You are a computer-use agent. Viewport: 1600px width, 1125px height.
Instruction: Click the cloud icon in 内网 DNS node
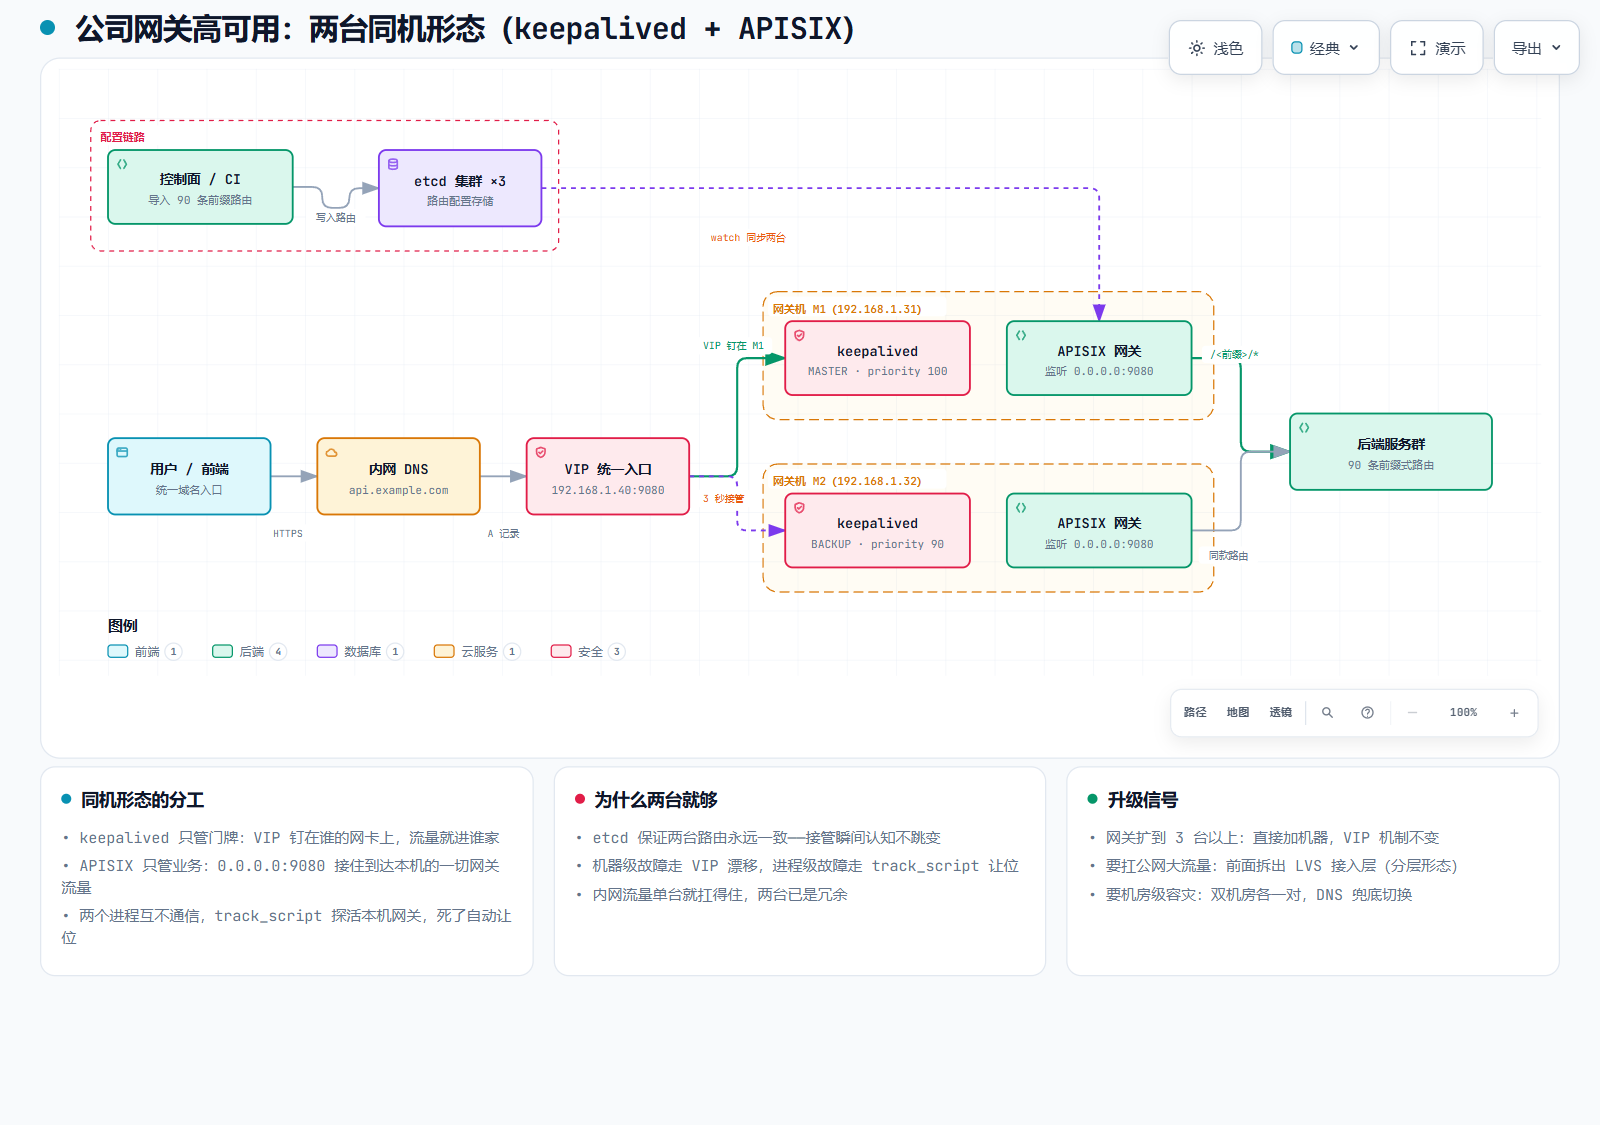pyautogui.click(x=331, y=452)
